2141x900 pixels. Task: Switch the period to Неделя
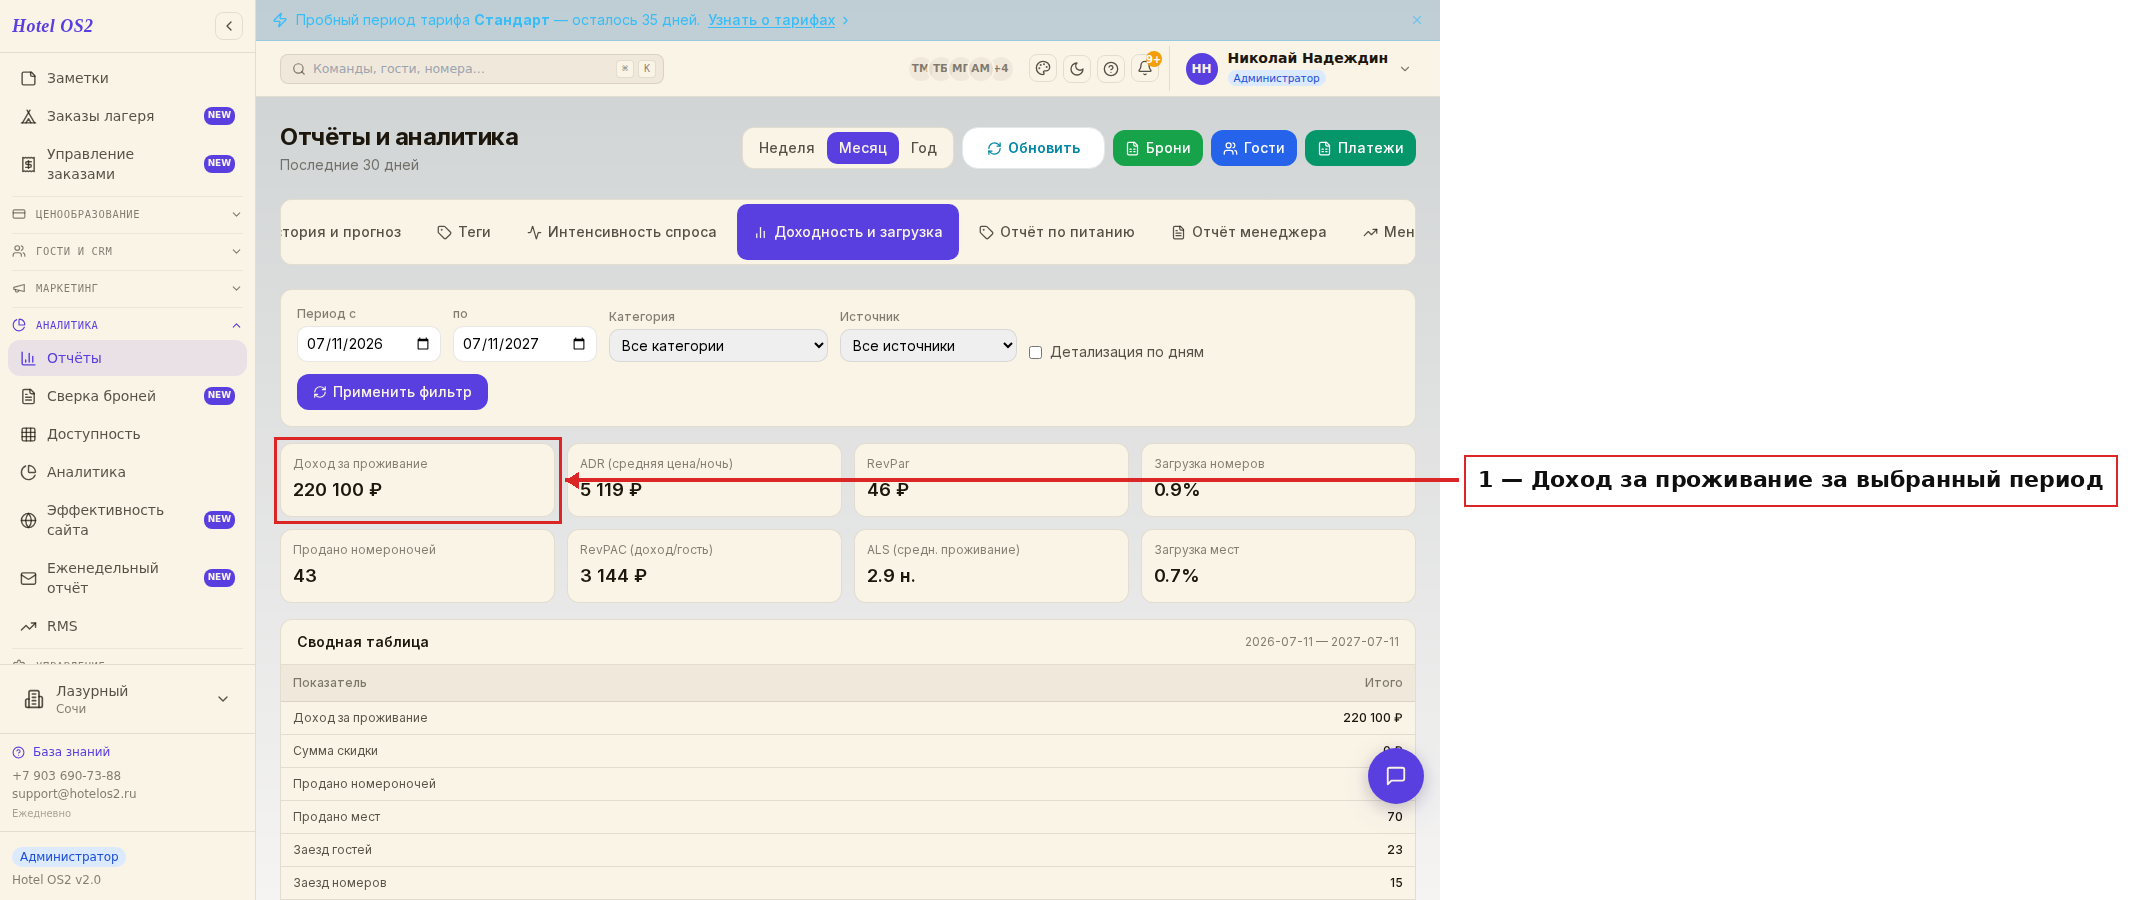click(x=786, y=148)
